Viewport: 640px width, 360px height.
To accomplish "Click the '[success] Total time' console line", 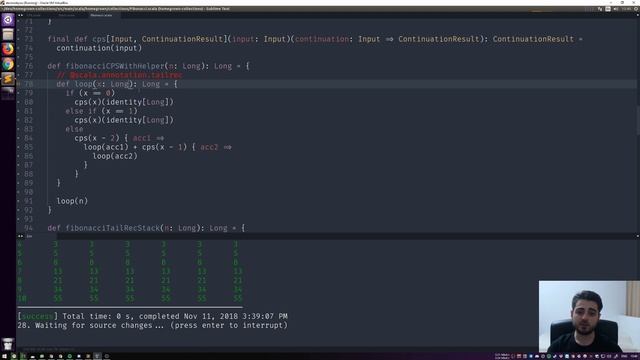I will point(152,316).
